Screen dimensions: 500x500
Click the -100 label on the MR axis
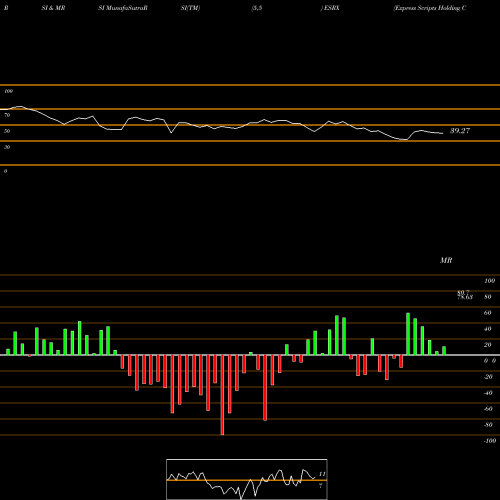coord(490,441)
